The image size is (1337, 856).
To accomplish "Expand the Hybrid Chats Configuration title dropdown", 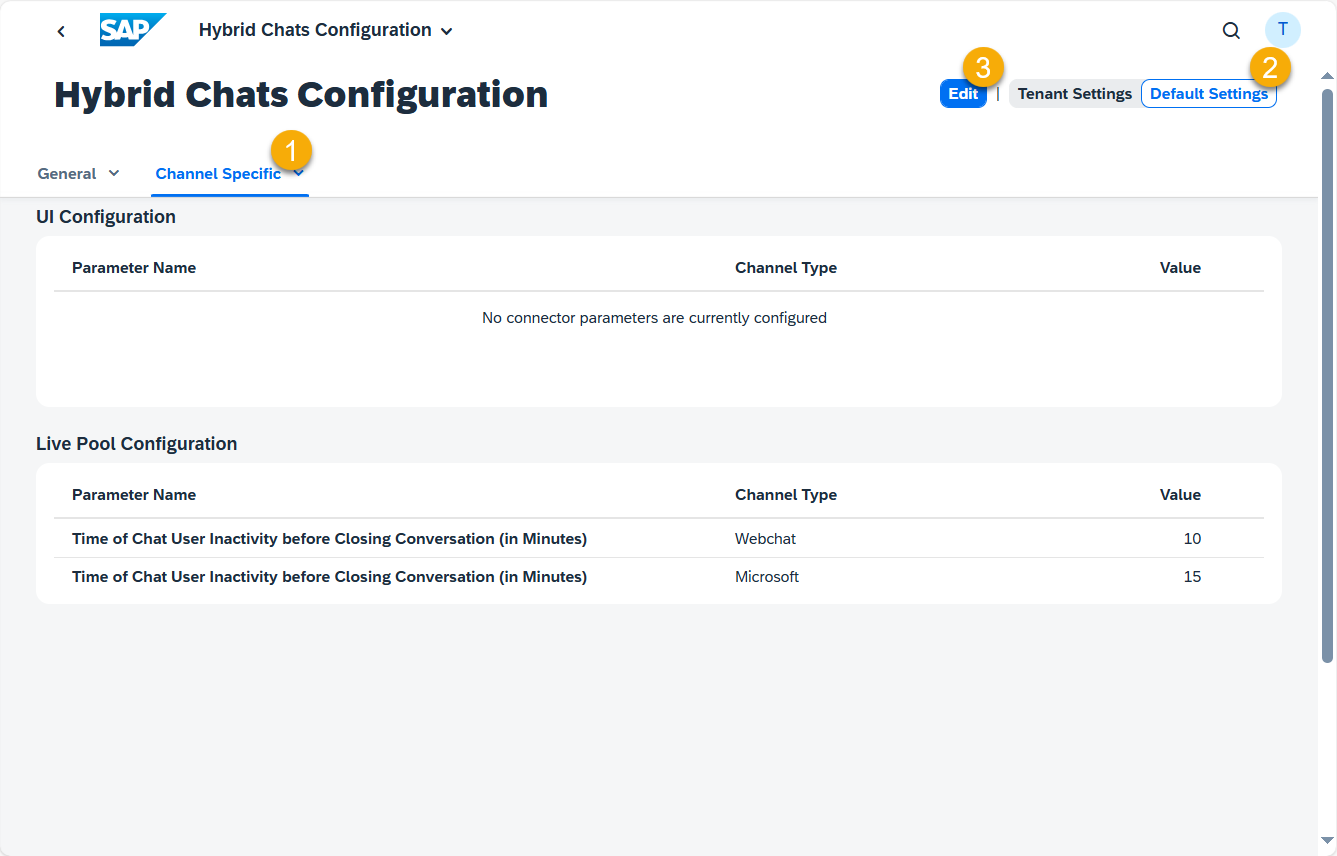I will pyautogui.click(x=447, y=31).
